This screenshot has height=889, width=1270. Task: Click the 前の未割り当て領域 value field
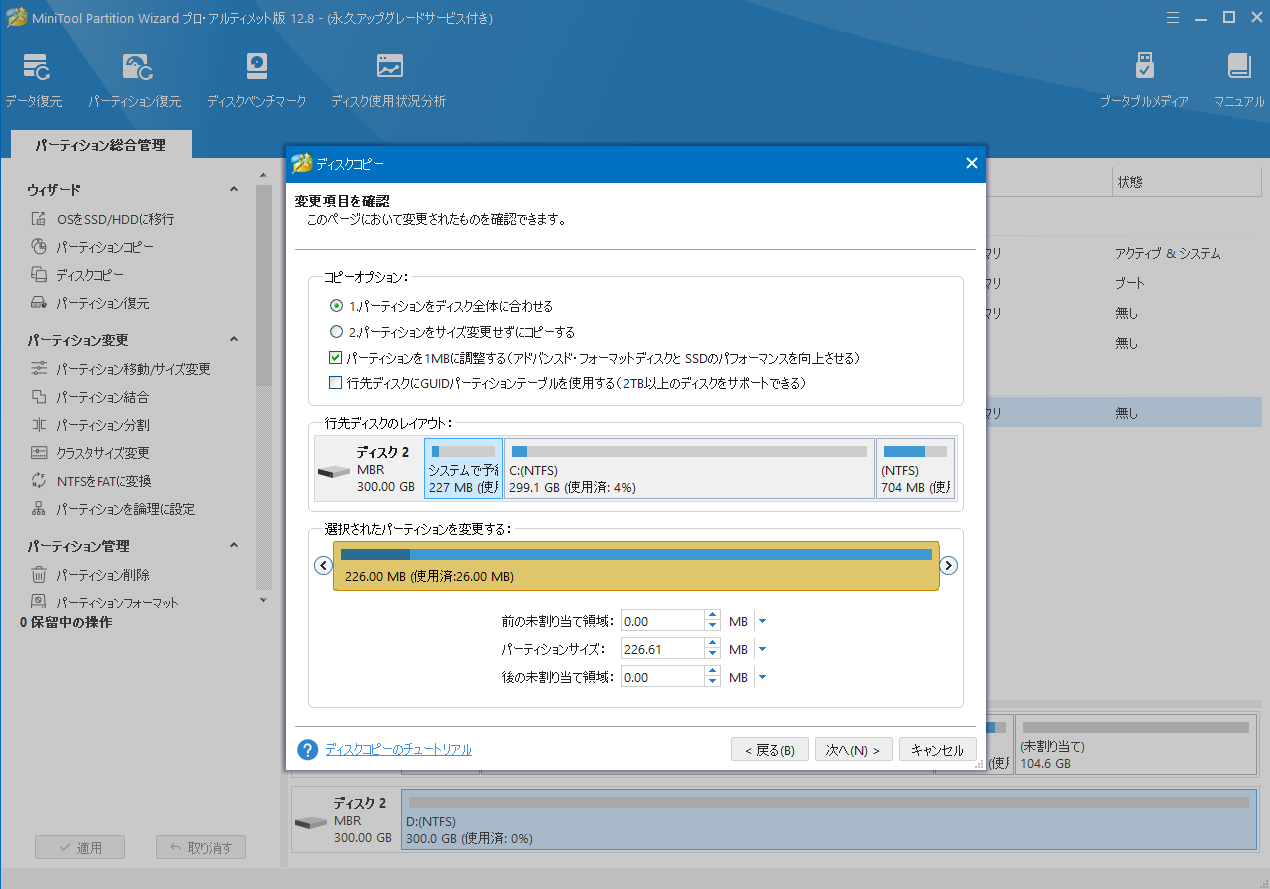pos(663,621)
